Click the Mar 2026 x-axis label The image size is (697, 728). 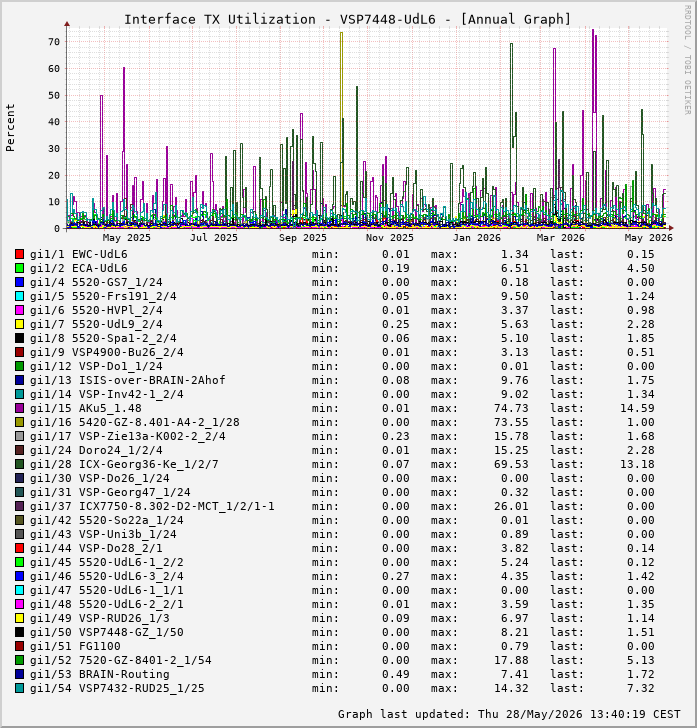(560, 238)
